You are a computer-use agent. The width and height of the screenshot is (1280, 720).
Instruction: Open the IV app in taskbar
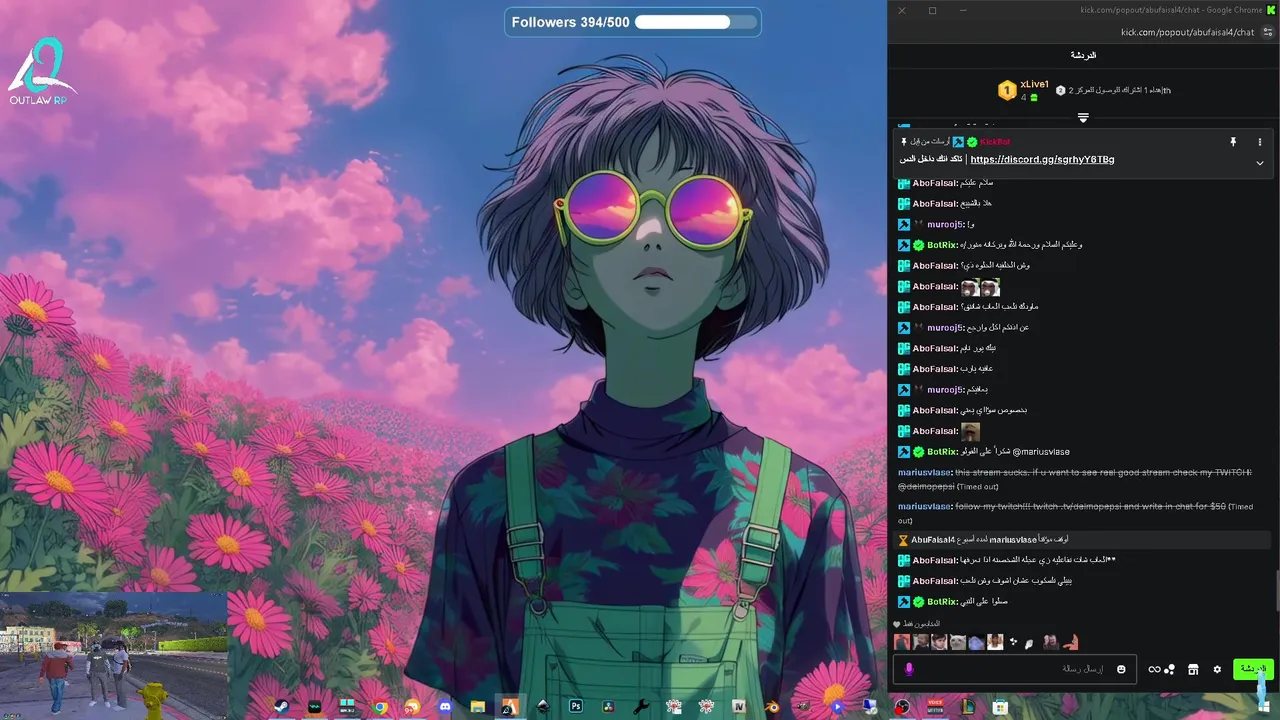[739, 706]
